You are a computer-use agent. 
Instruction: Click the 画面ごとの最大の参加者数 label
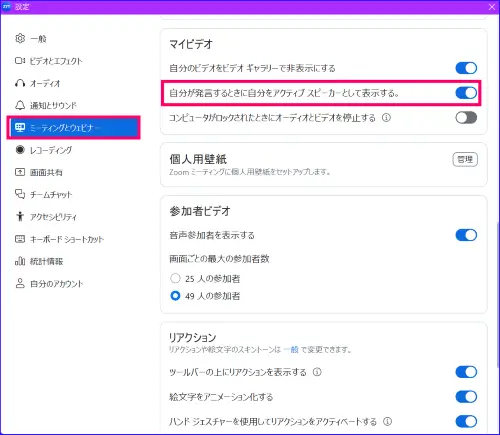pyautogui.click(x=219, y=259)
